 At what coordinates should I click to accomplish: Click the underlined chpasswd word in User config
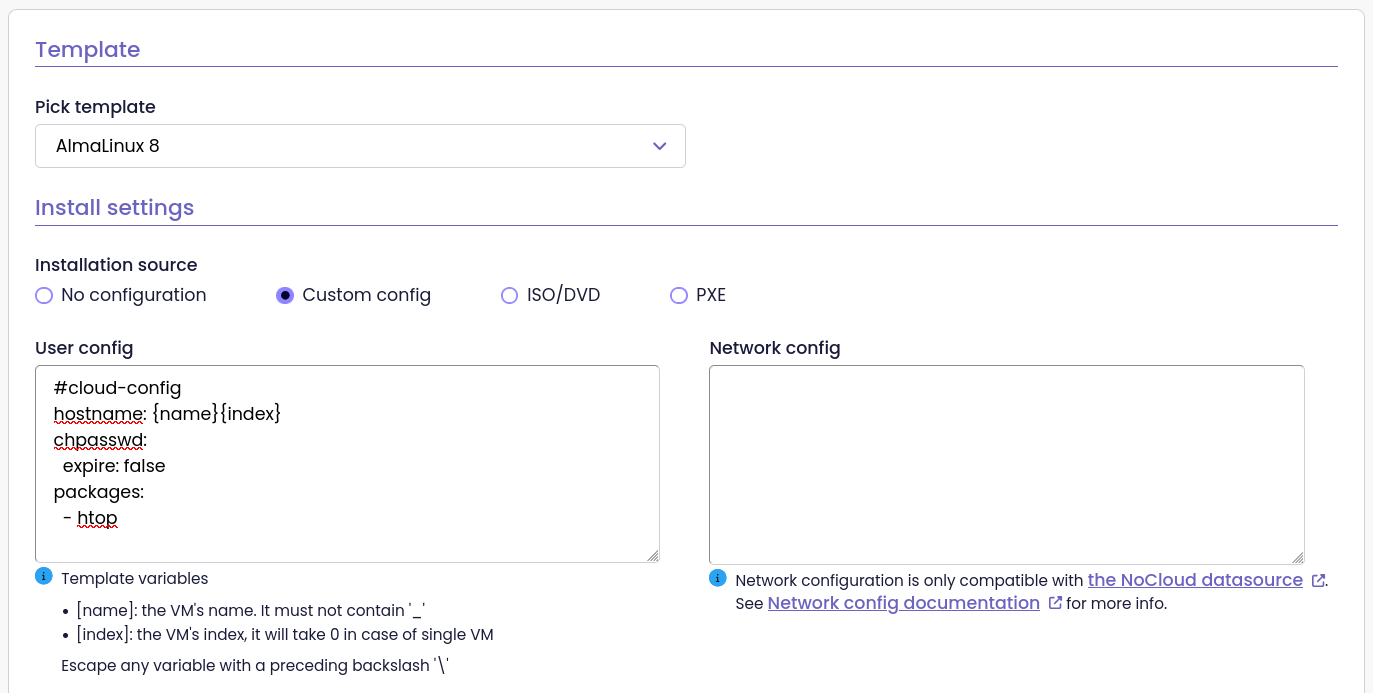[100, 439]
